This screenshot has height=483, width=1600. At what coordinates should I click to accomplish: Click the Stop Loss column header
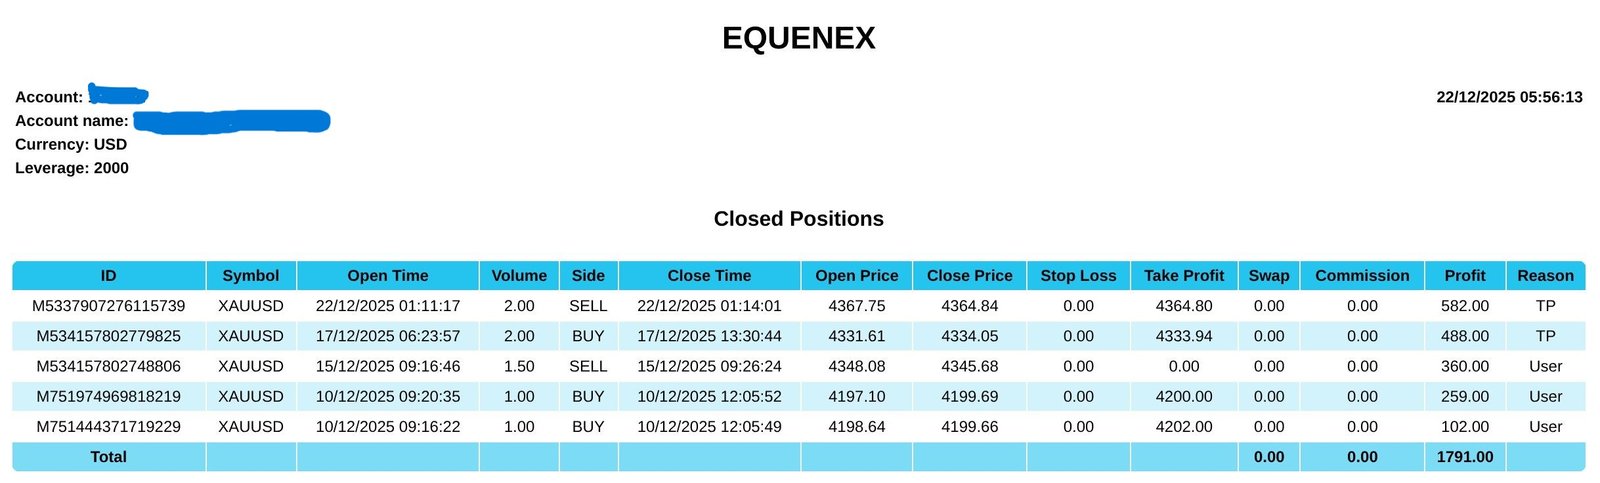point(1078,276)
